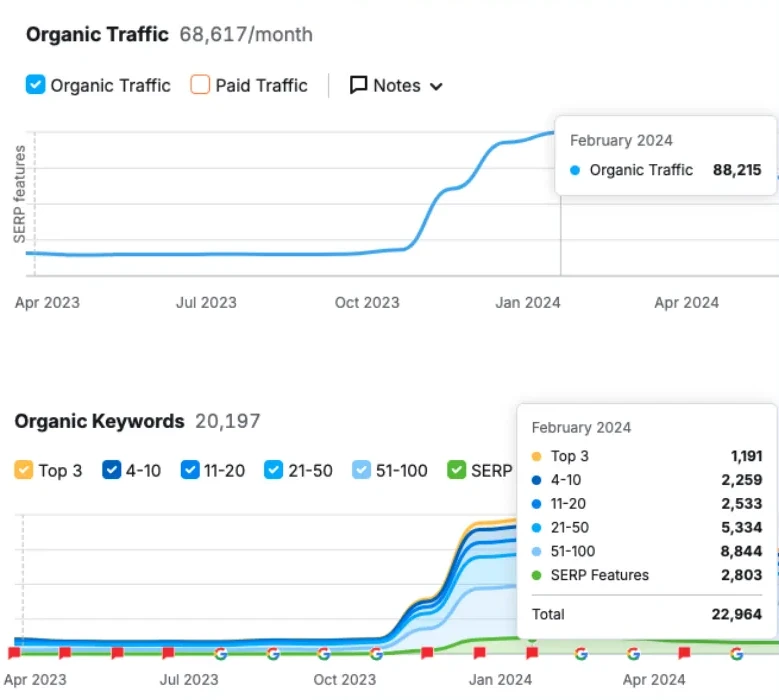Open red flag note nearest Jan 2024 label

point(479,652)
